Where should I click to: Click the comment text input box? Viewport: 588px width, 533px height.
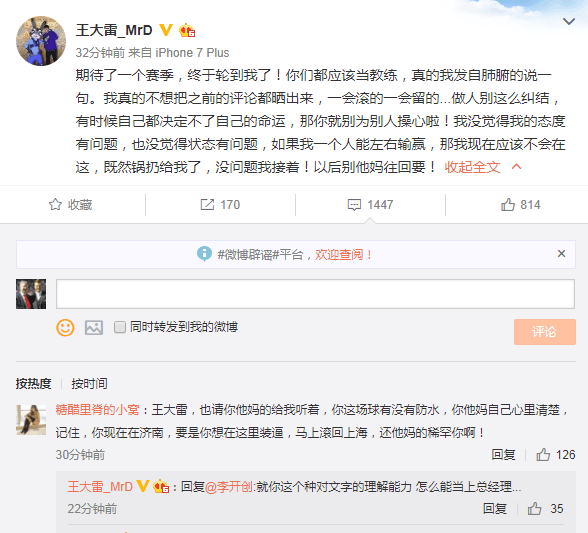coord(315,294)
